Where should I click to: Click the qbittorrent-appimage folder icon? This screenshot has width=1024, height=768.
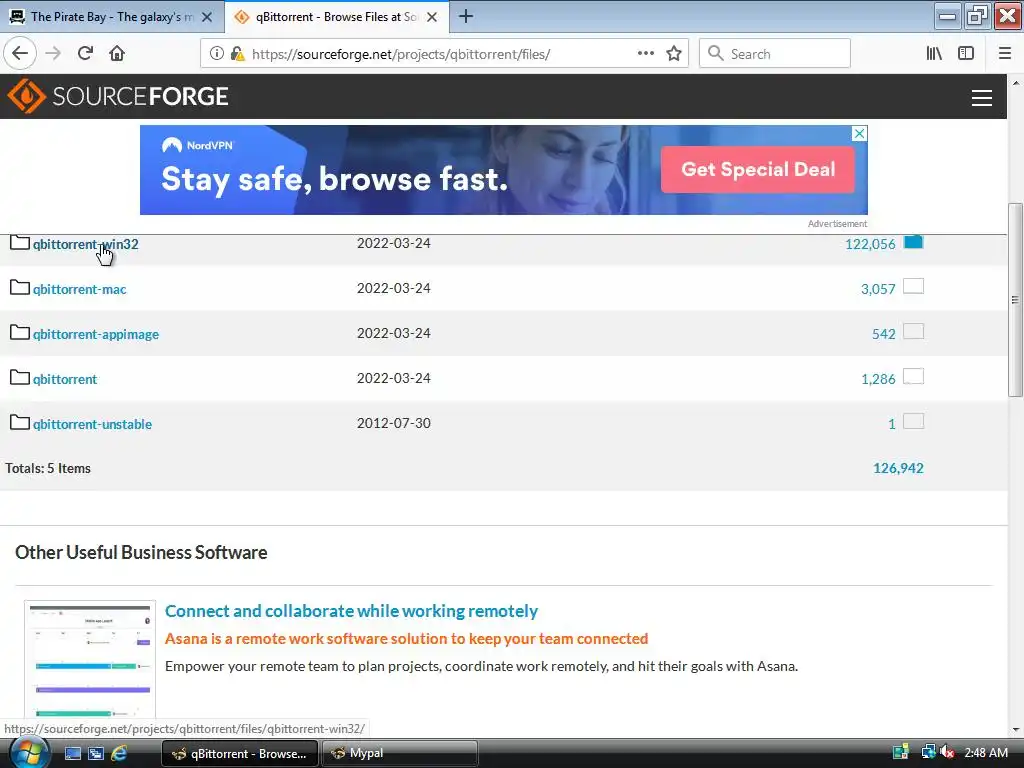[20, 333]
